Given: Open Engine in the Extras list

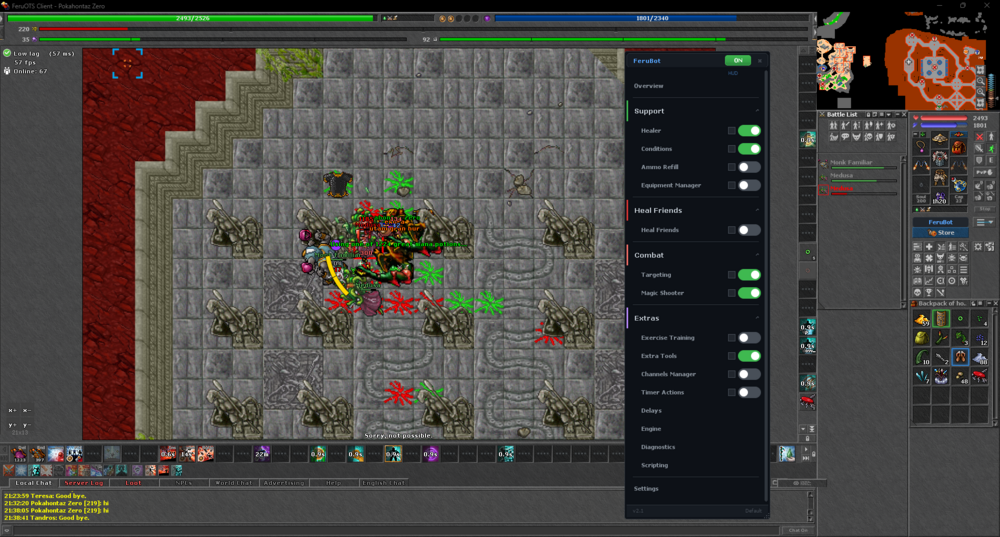Looking at the screenshot, I should point(651,429).
